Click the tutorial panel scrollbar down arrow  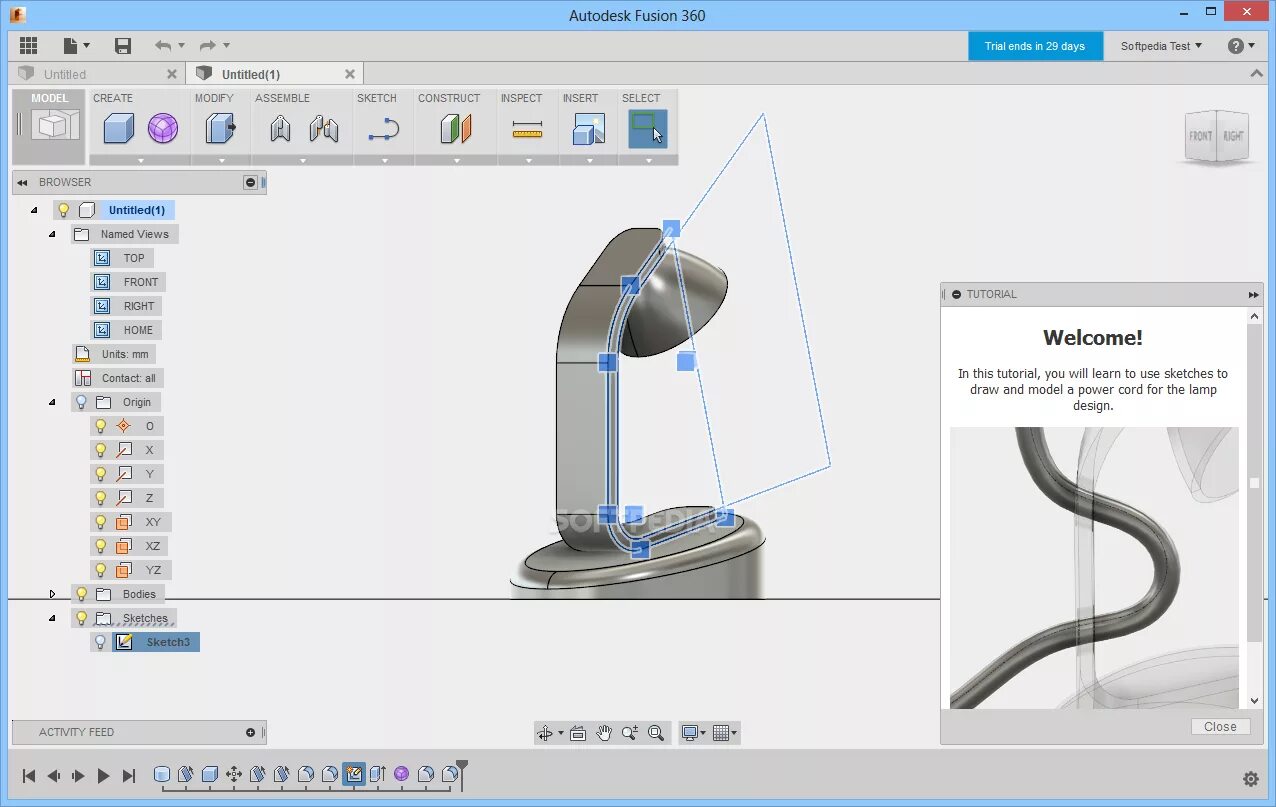point(1255,701)
